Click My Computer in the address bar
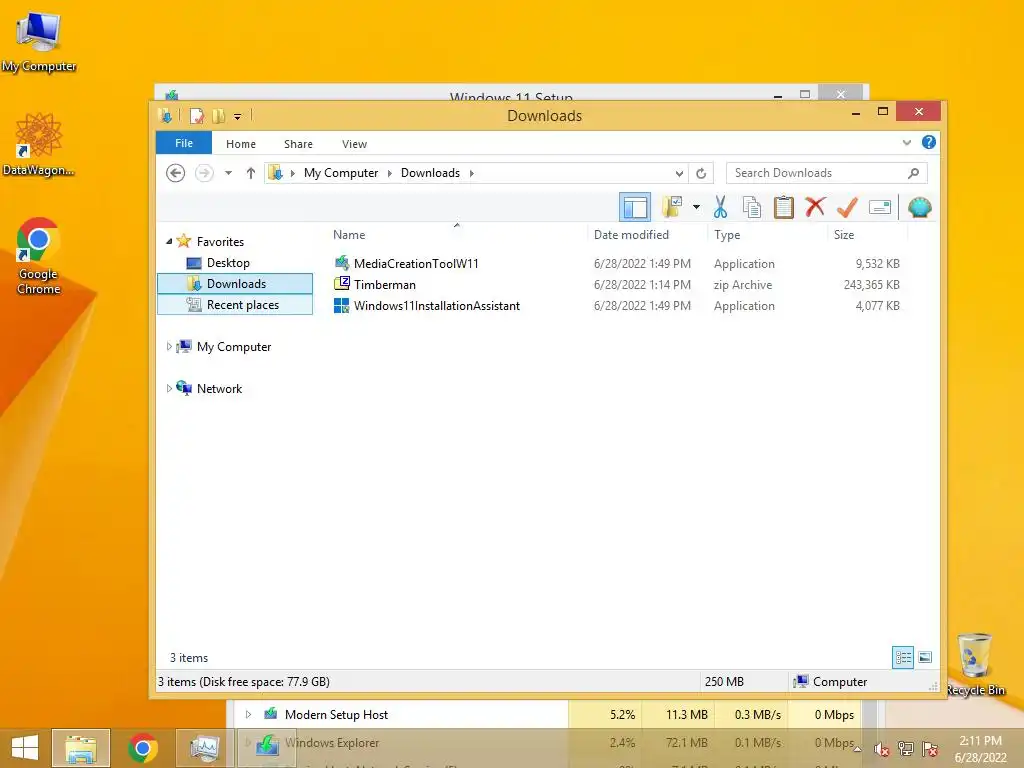This screenshot has width=1024, height=768. click(x=341, y=173)
